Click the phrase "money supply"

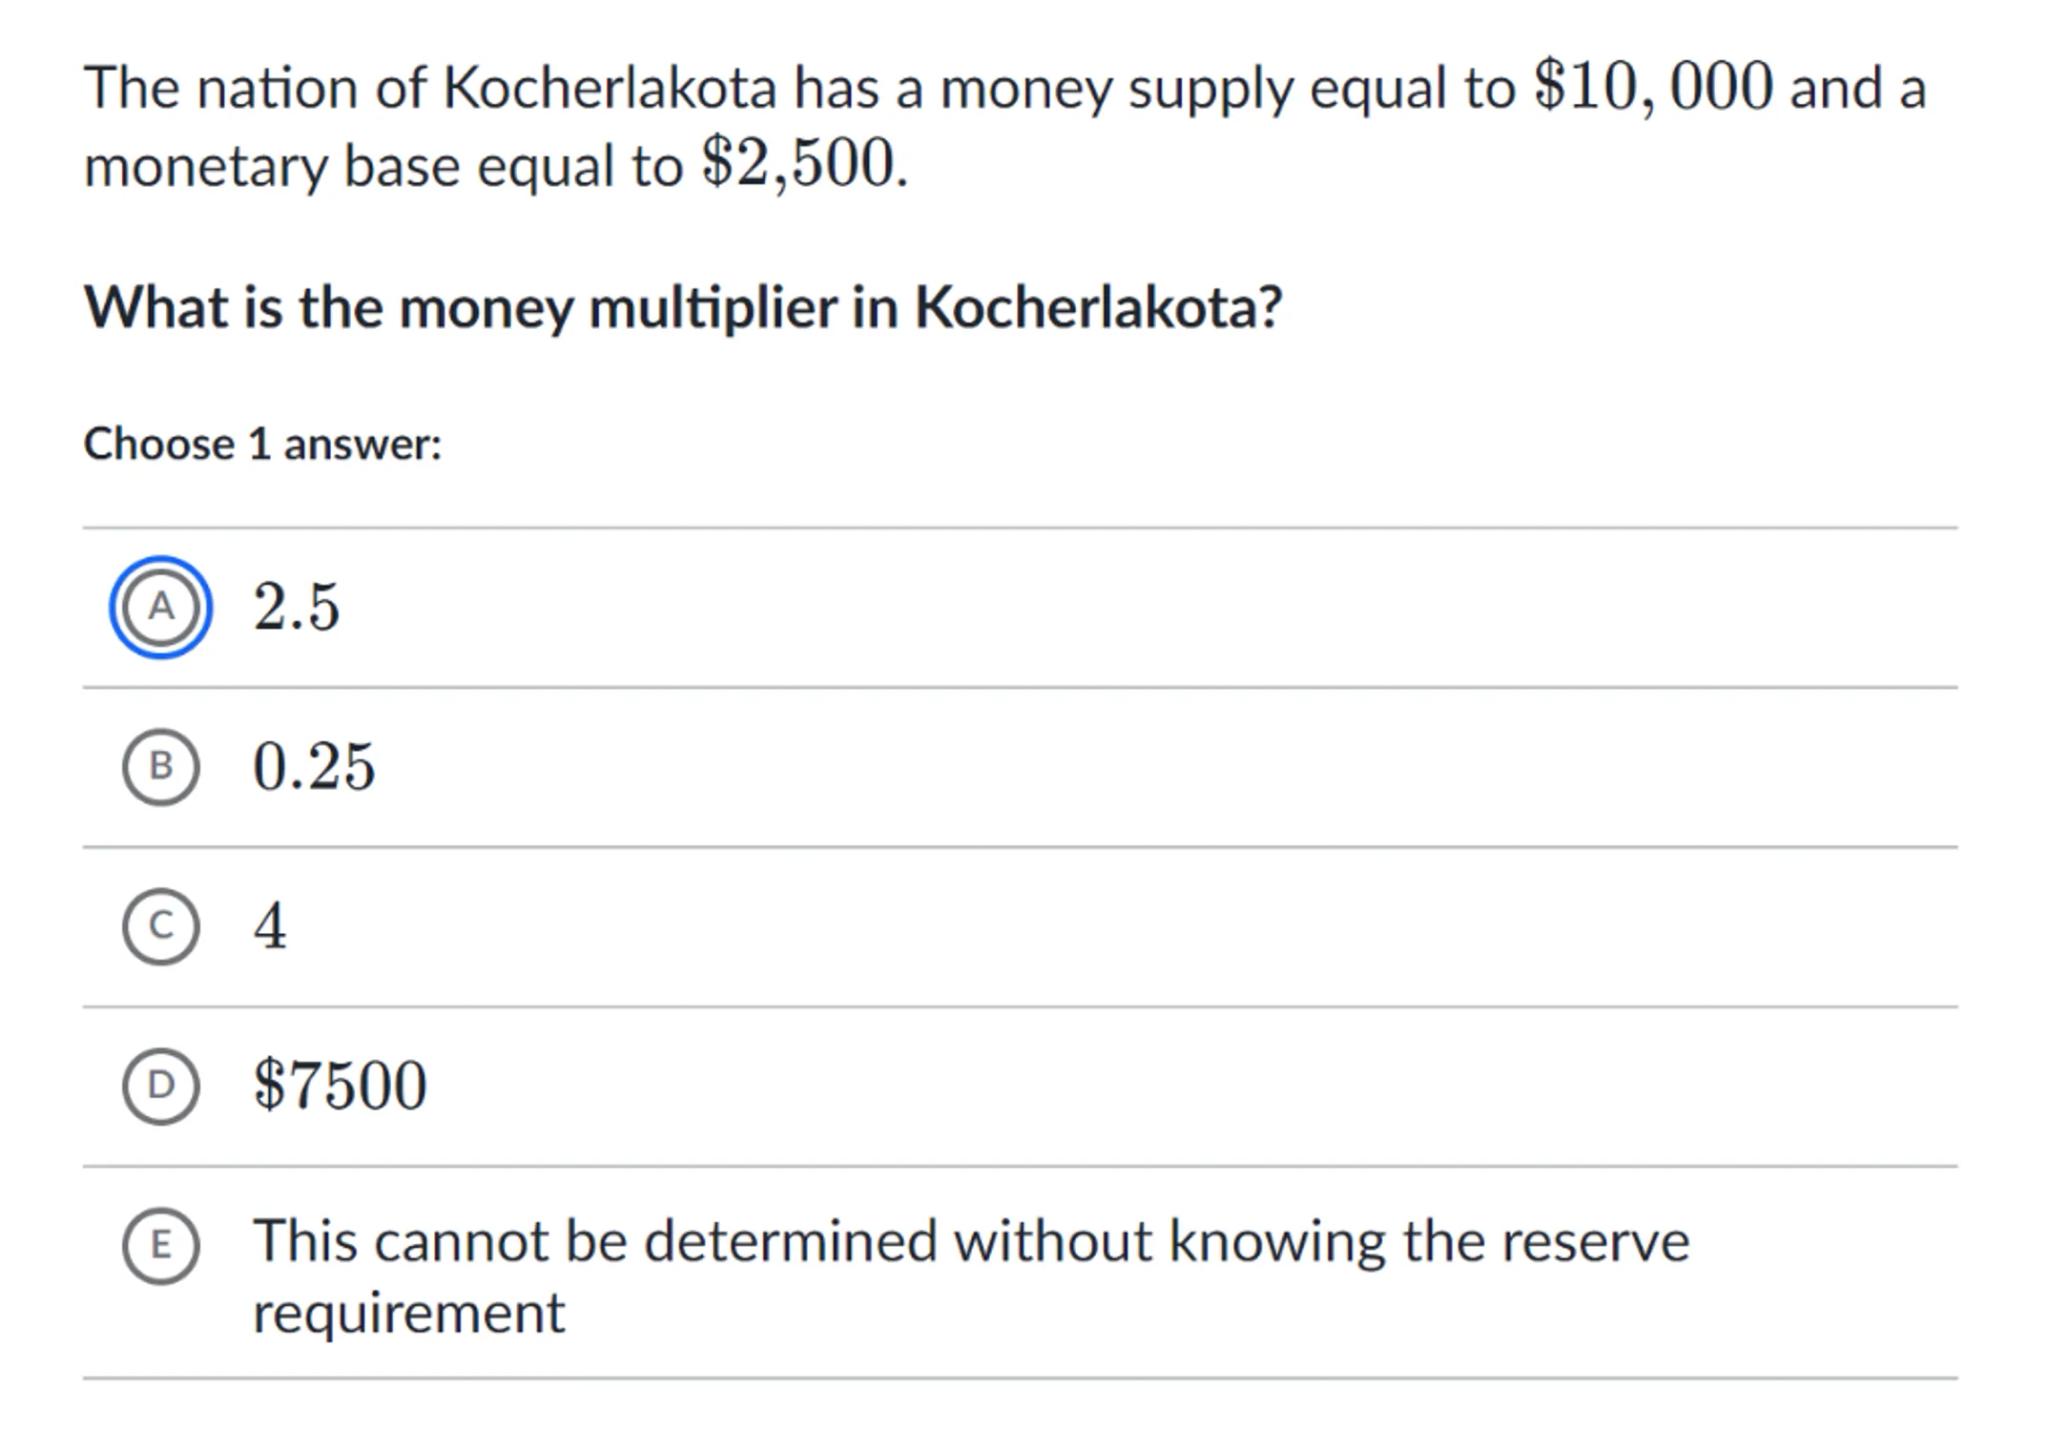(1116, 88)
